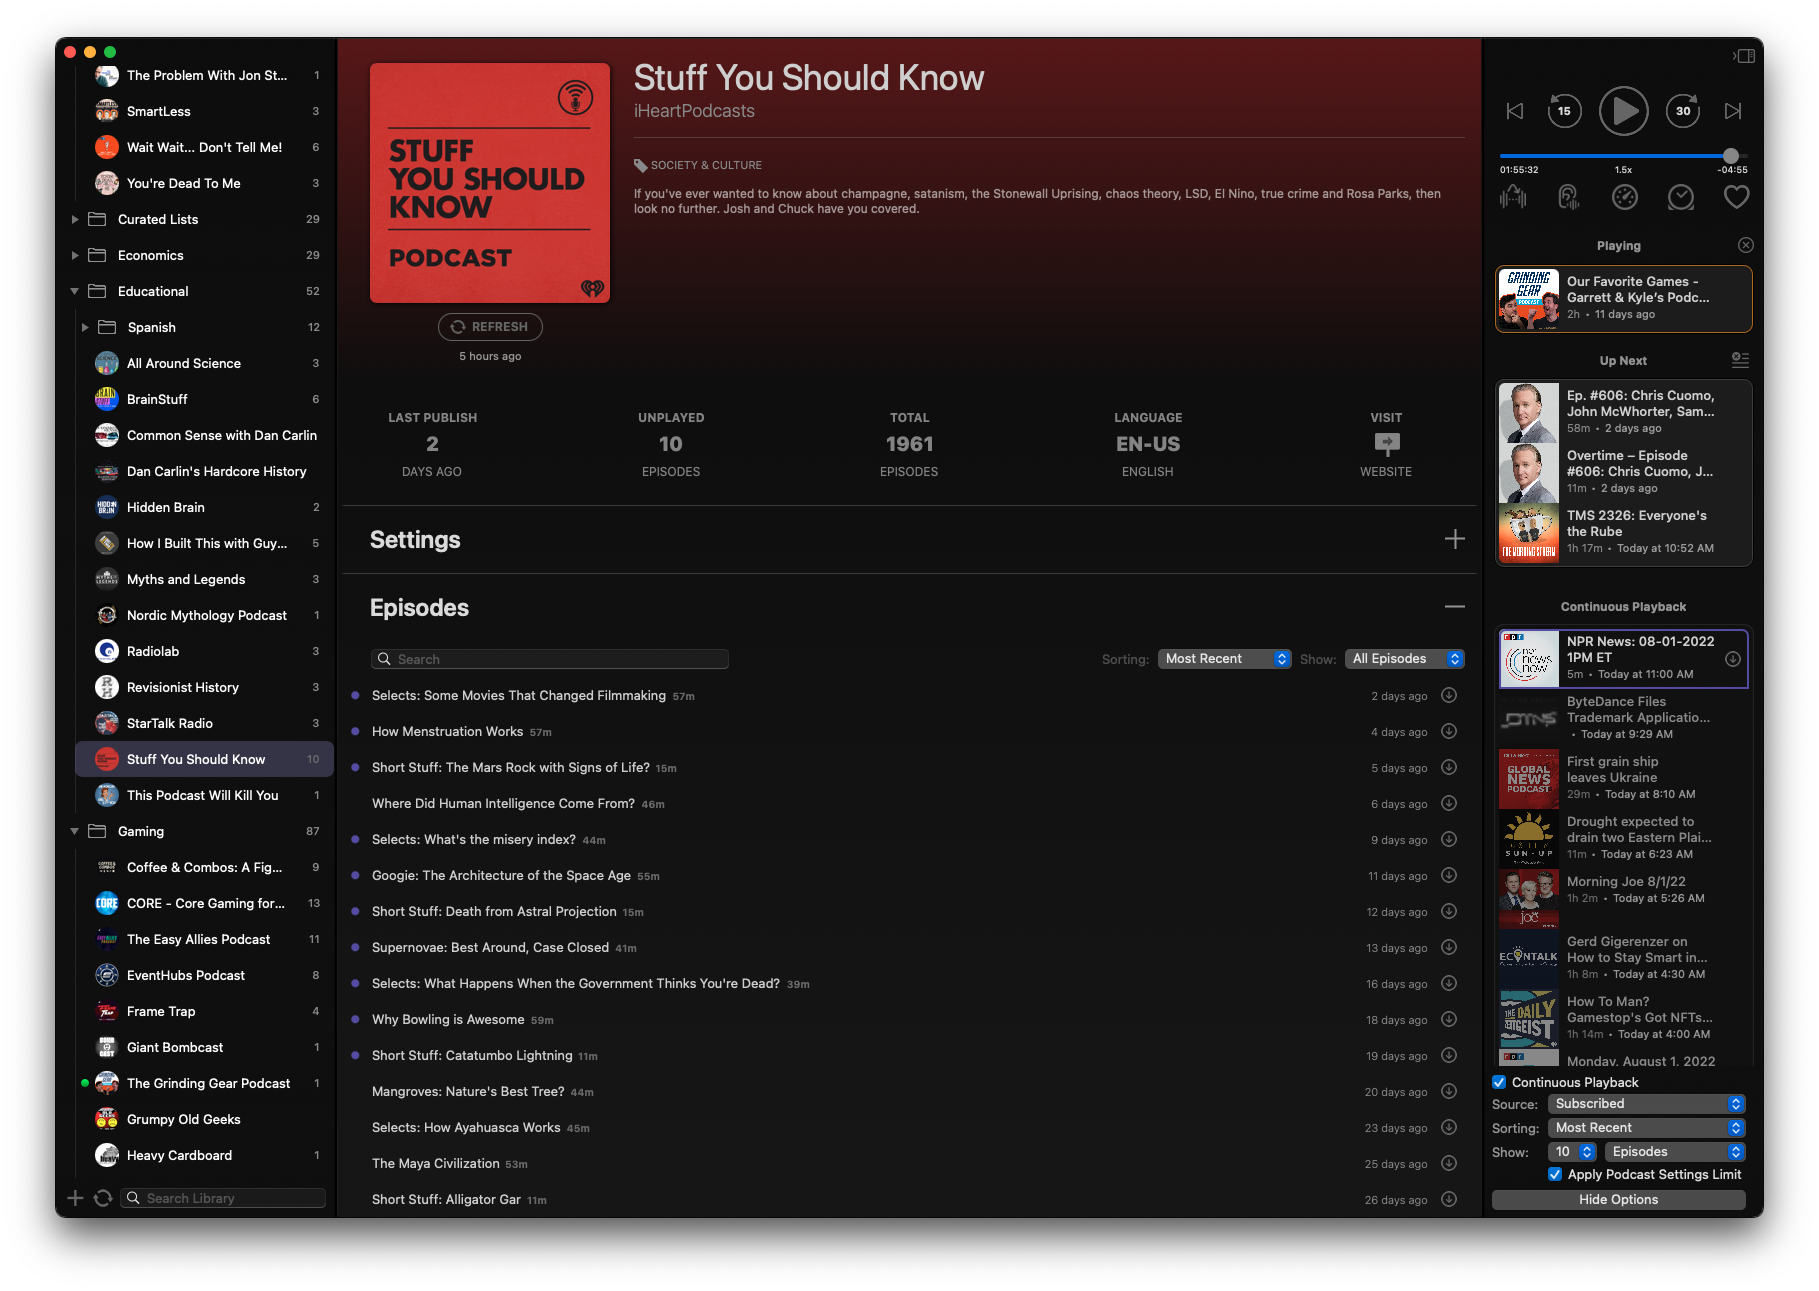Screen dimensions: 1819x1291
Task: Click the refresh library icon
Action: point(103,1198)
